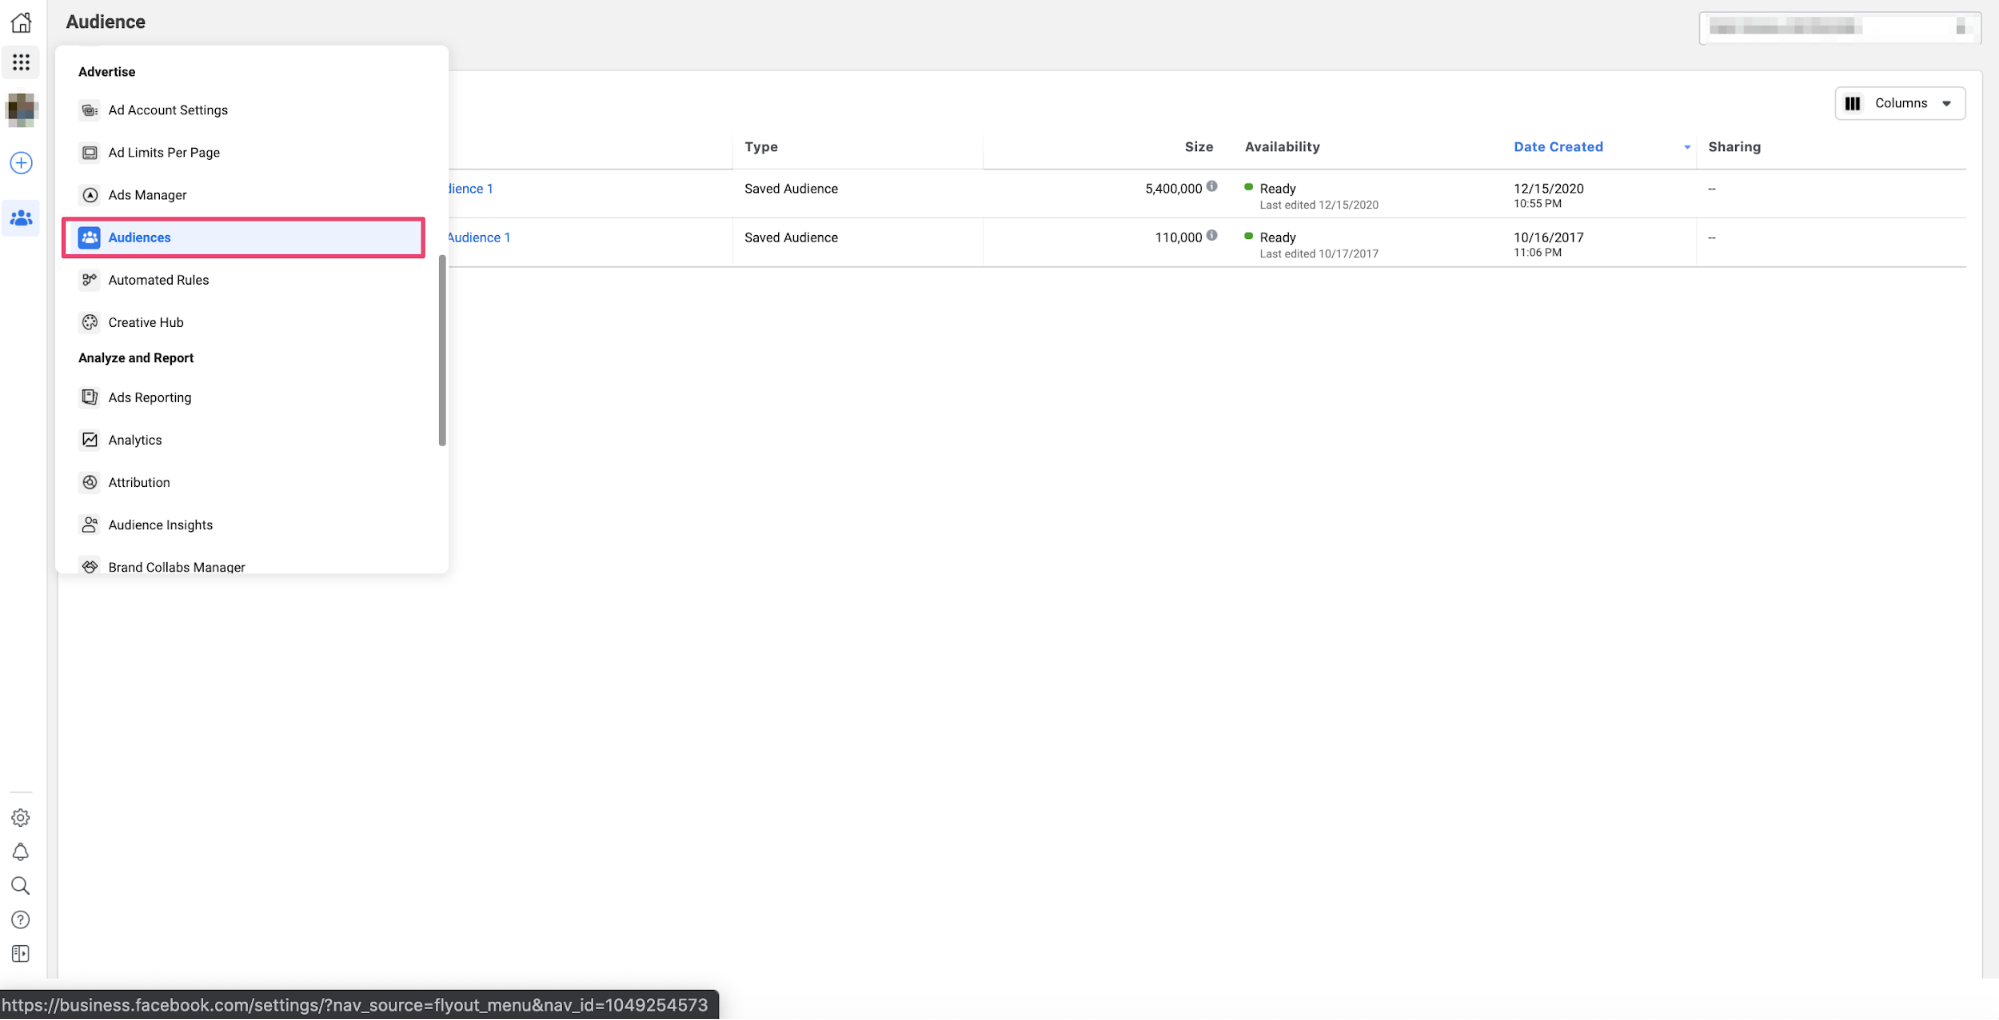1999x1020 pixels.
Task: Click the search magnifier icon
Action: pos(21,886)
